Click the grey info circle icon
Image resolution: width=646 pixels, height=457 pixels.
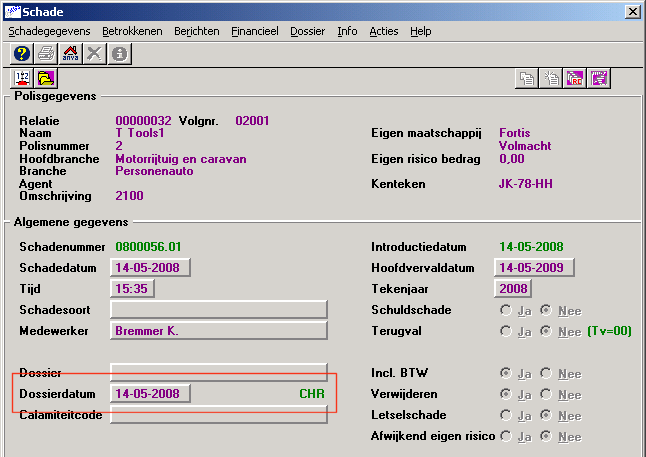pyautogui.click(x=118, y=54)
